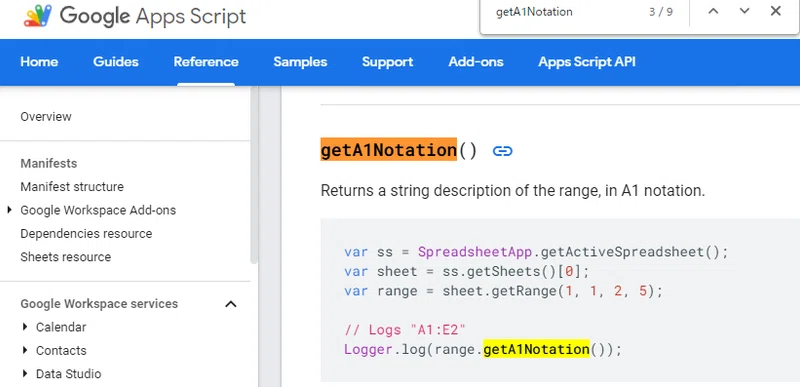This screenshot has height=387, width=800.
Task: Open Manifest structure link
Action: pyautogui.click(x=72, y=187)
